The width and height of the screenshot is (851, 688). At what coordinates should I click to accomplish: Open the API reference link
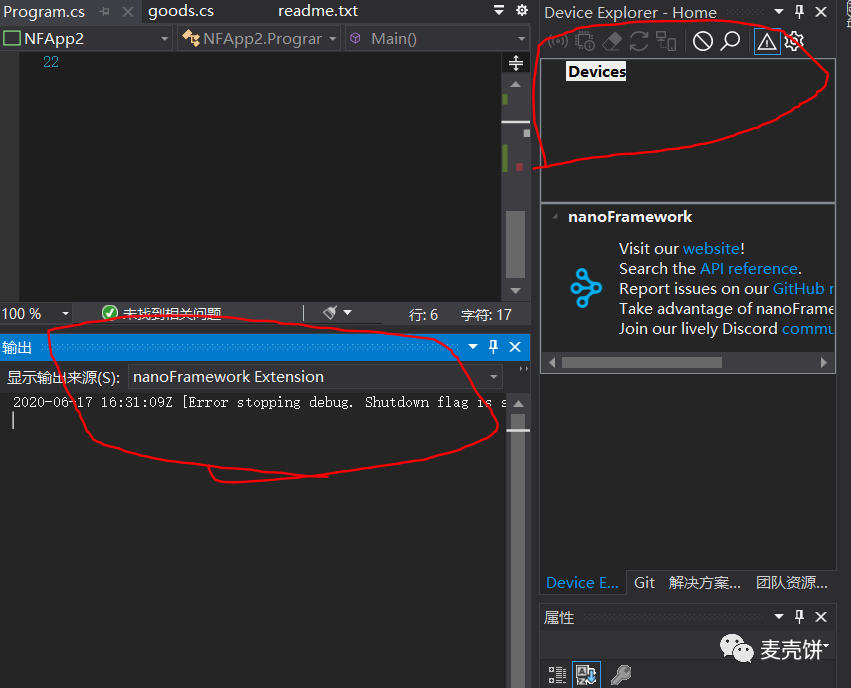(749, 269)
